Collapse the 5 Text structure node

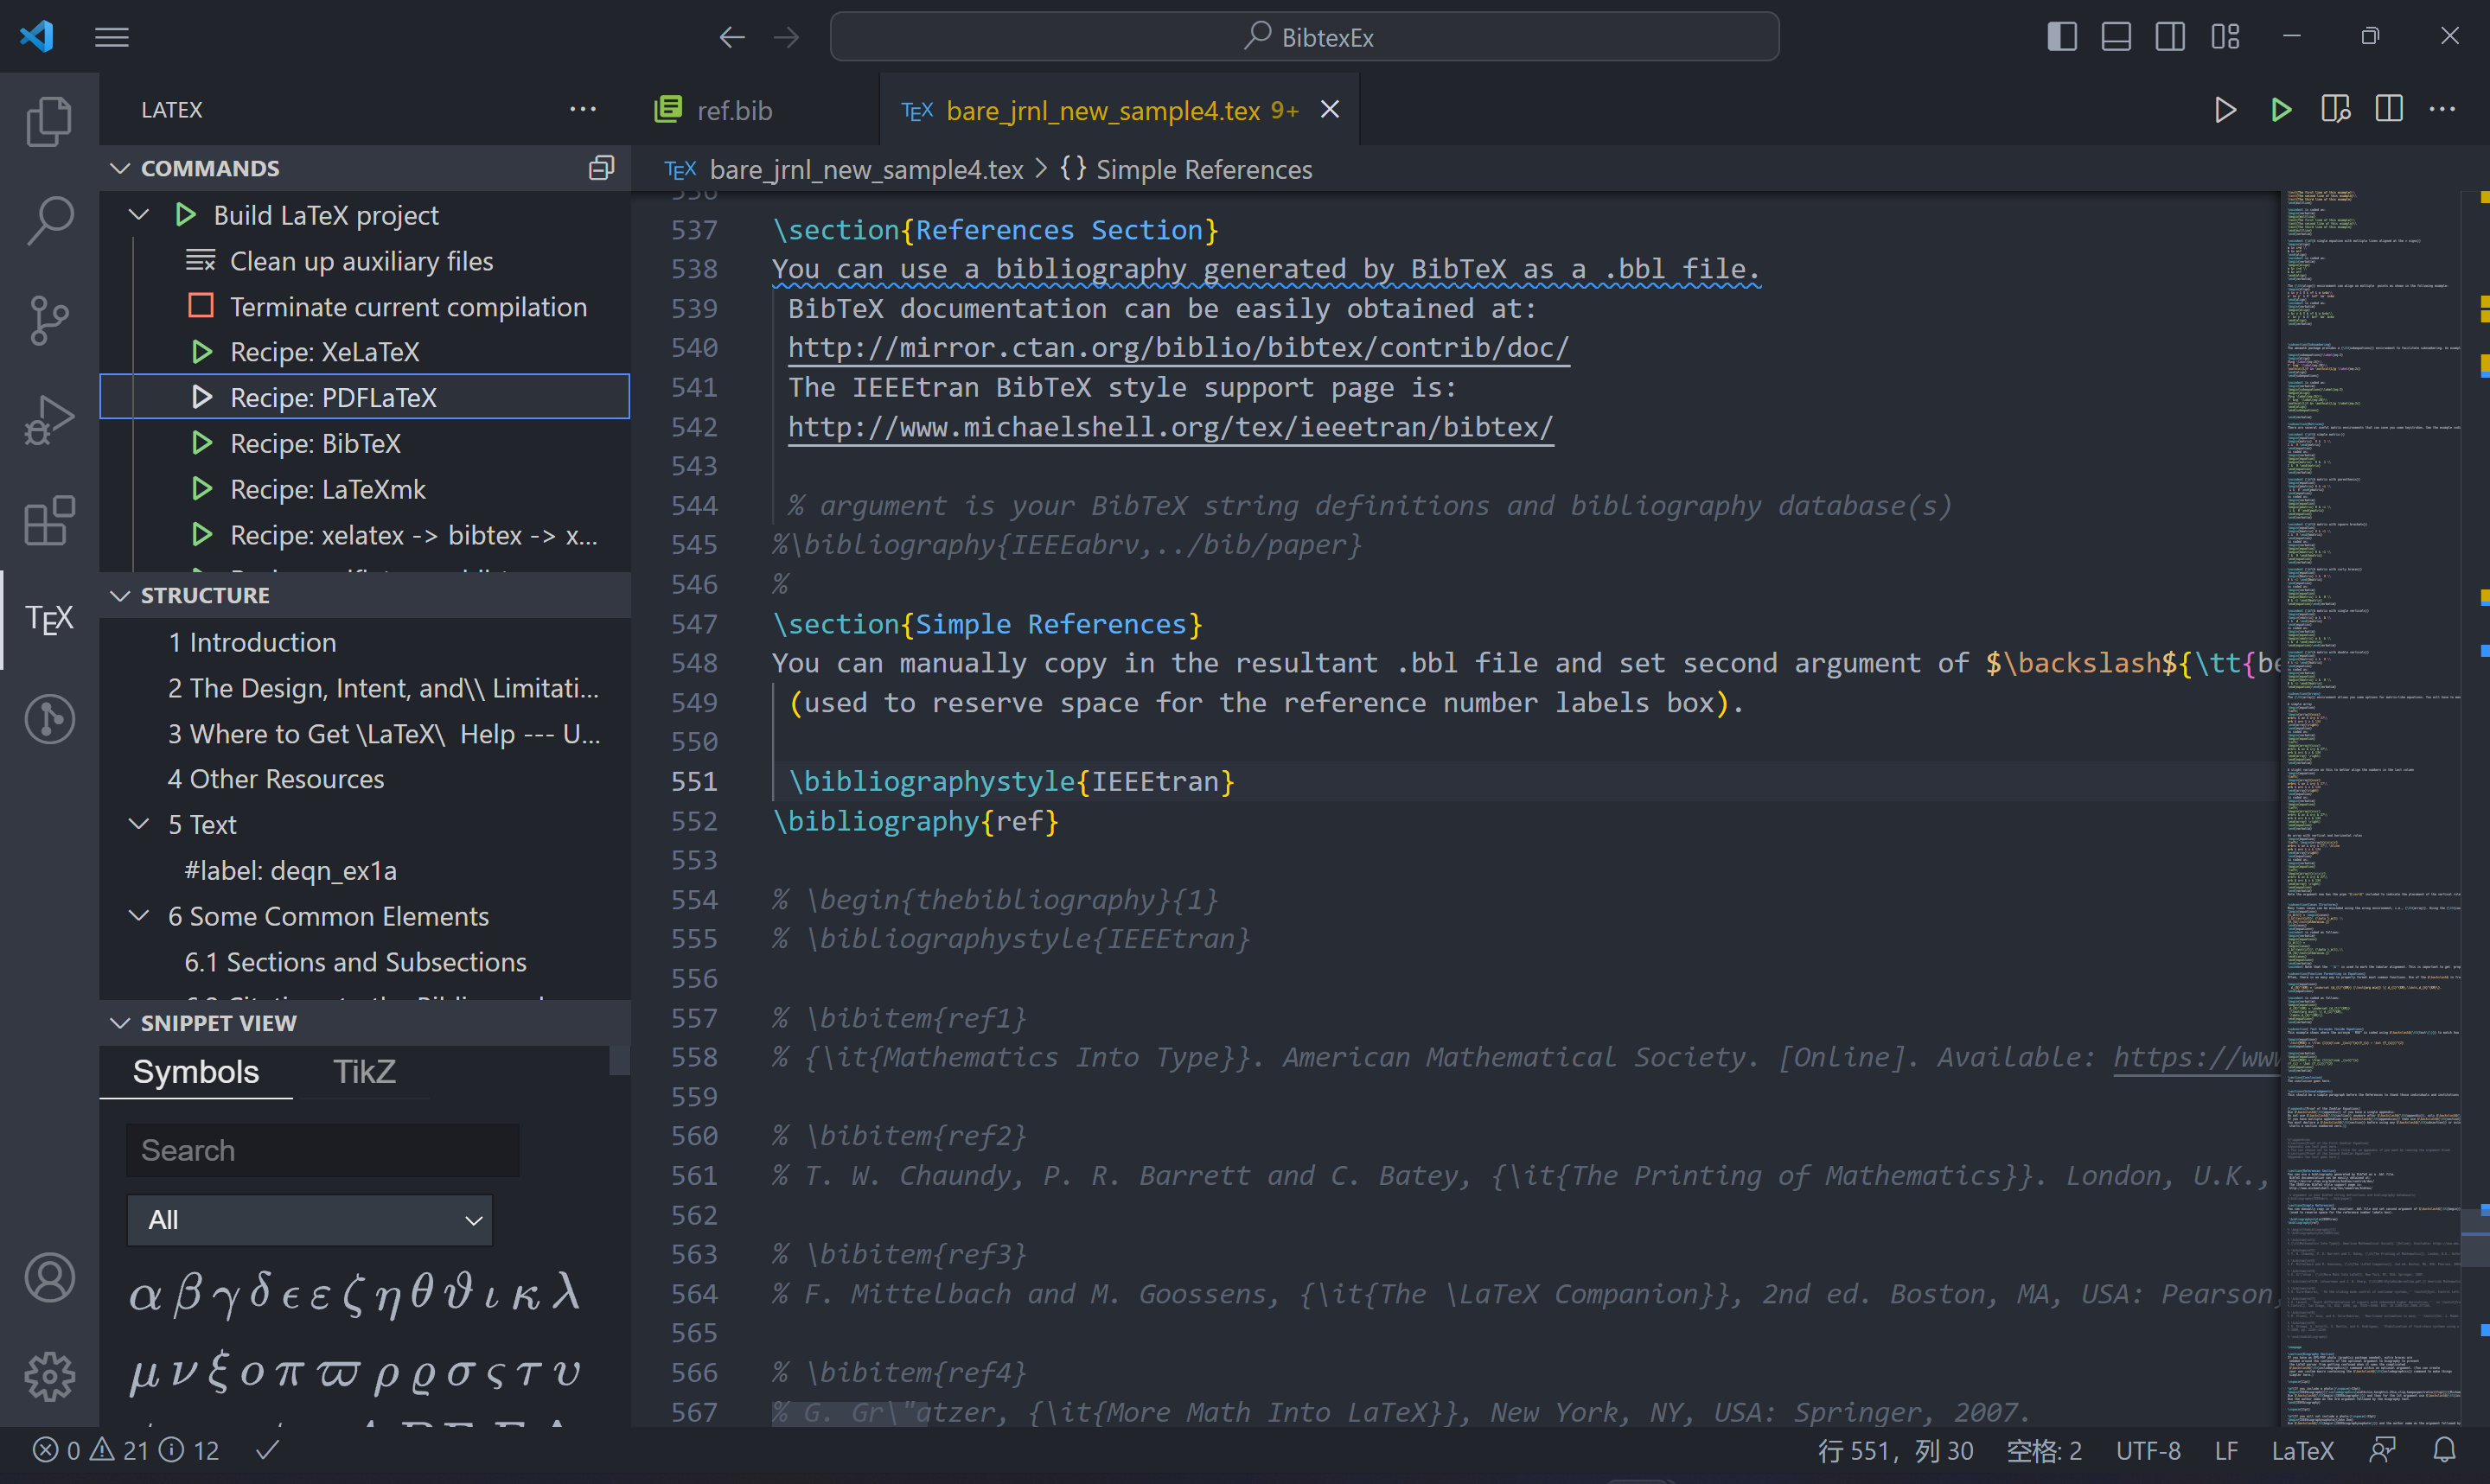pos(140,824)
